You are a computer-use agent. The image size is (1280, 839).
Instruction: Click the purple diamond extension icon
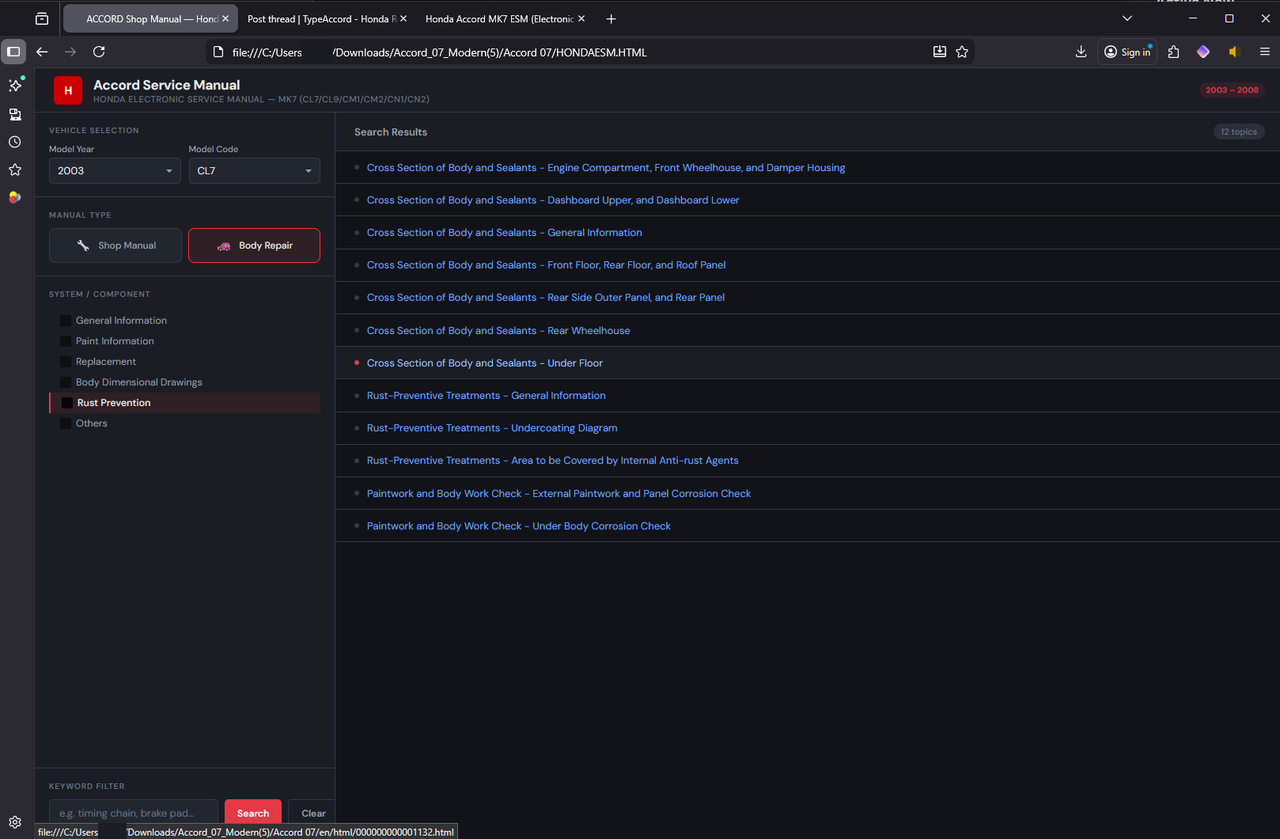pyautogui.click(x=1203, y=52)
